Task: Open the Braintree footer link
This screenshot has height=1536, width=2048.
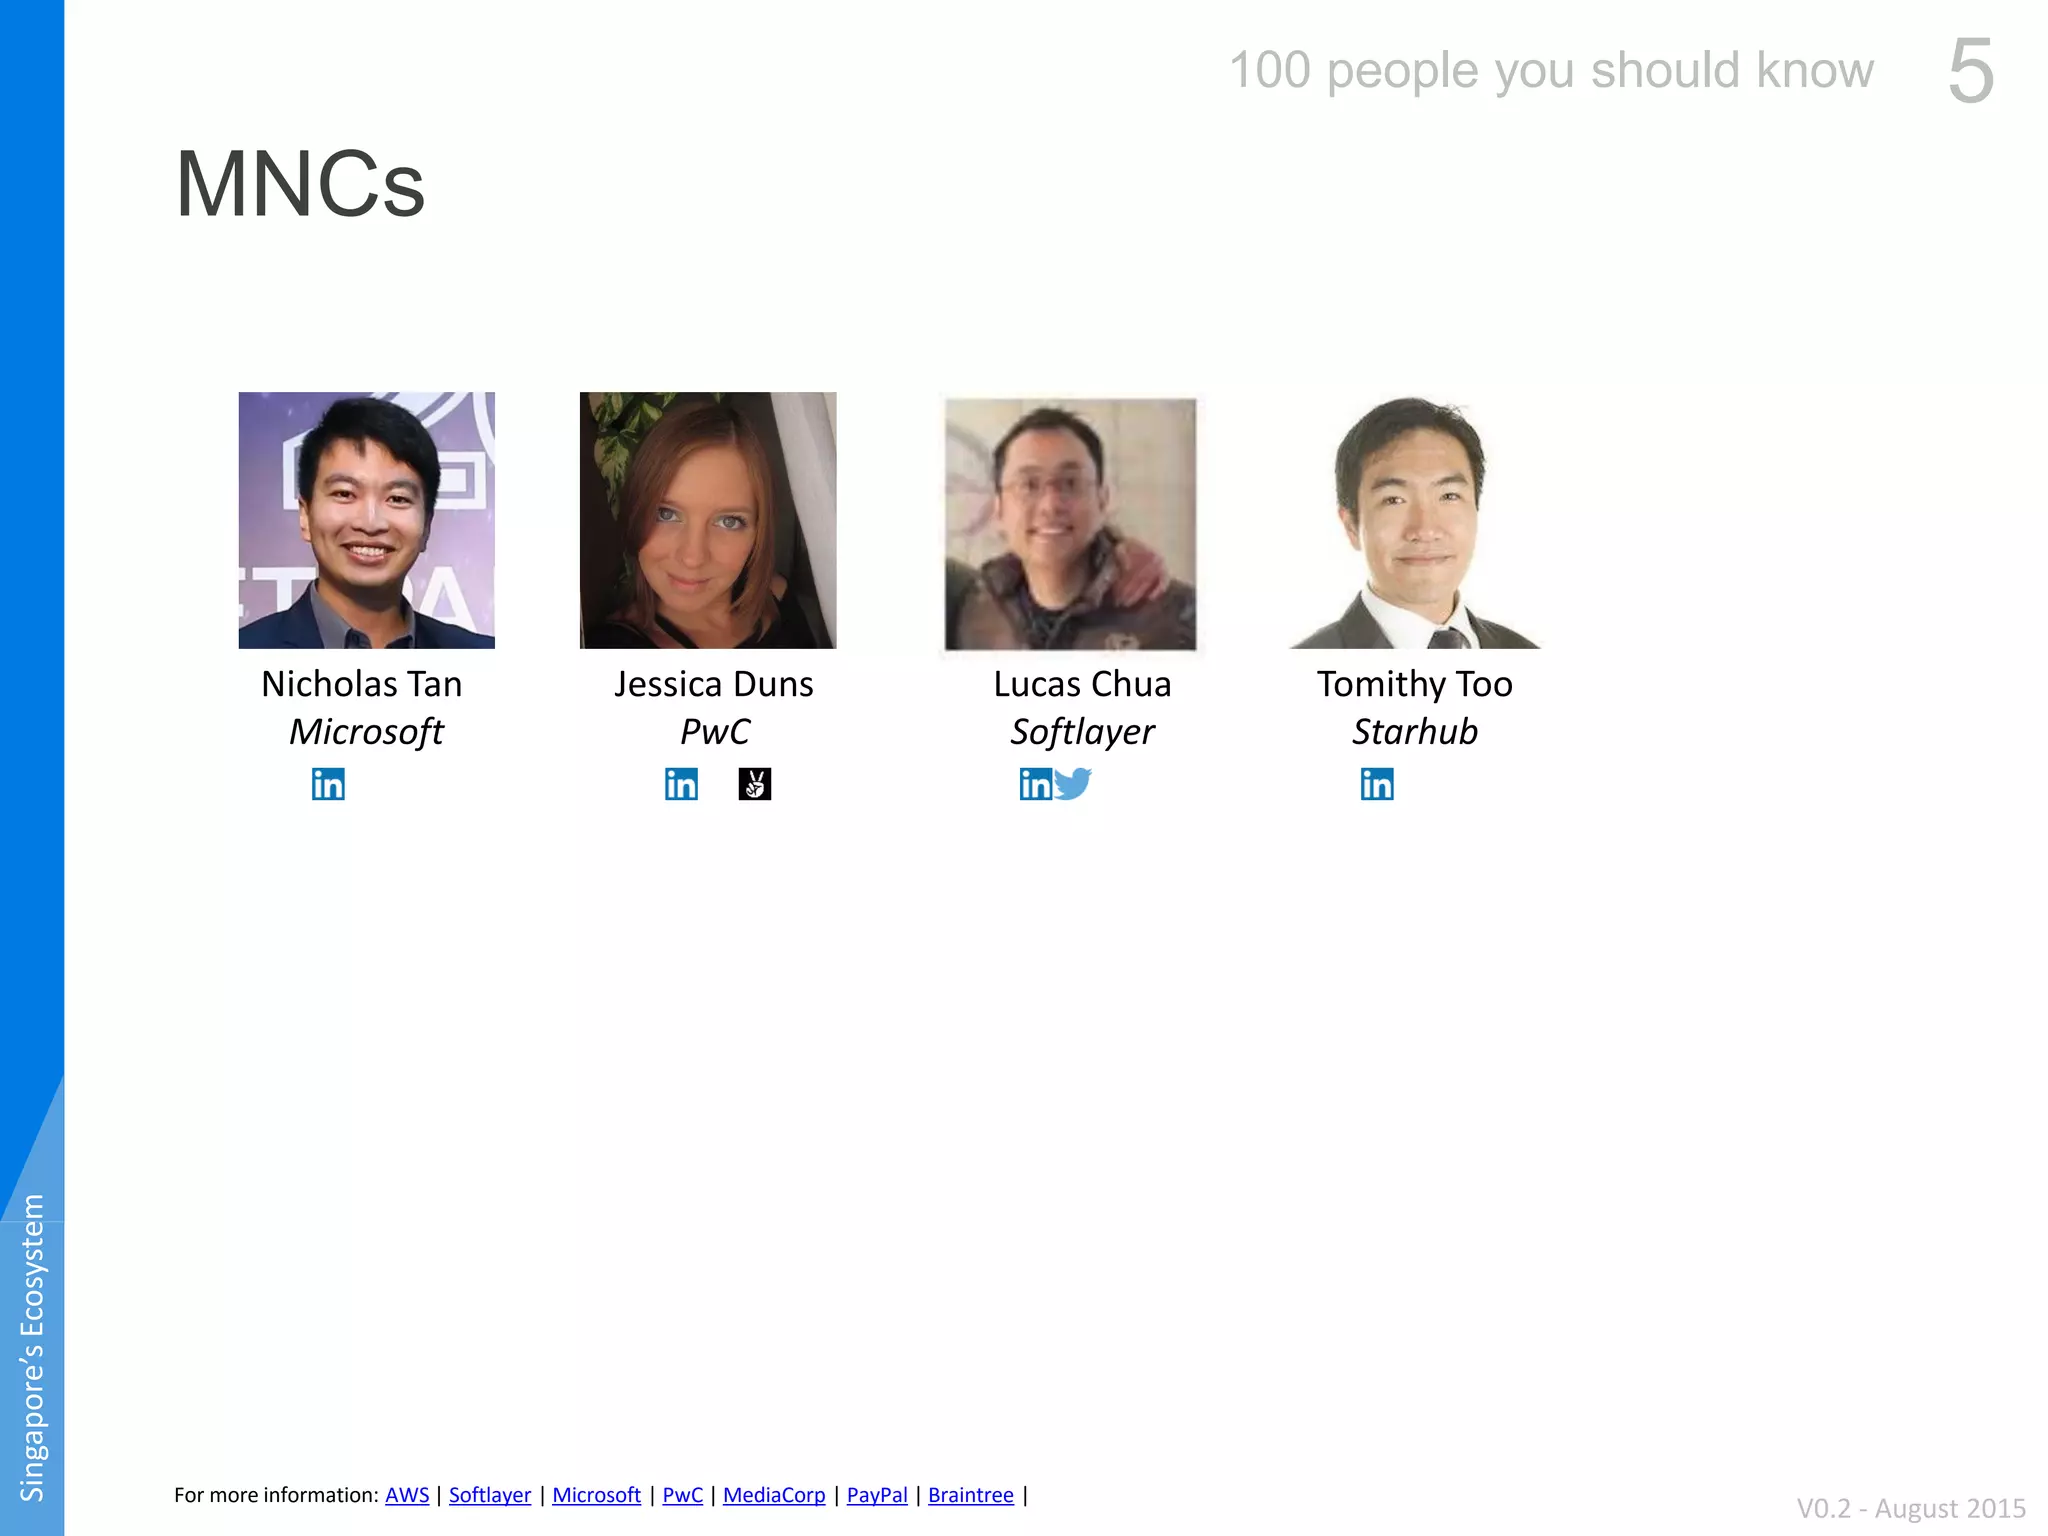Action: pos(971,1495)
